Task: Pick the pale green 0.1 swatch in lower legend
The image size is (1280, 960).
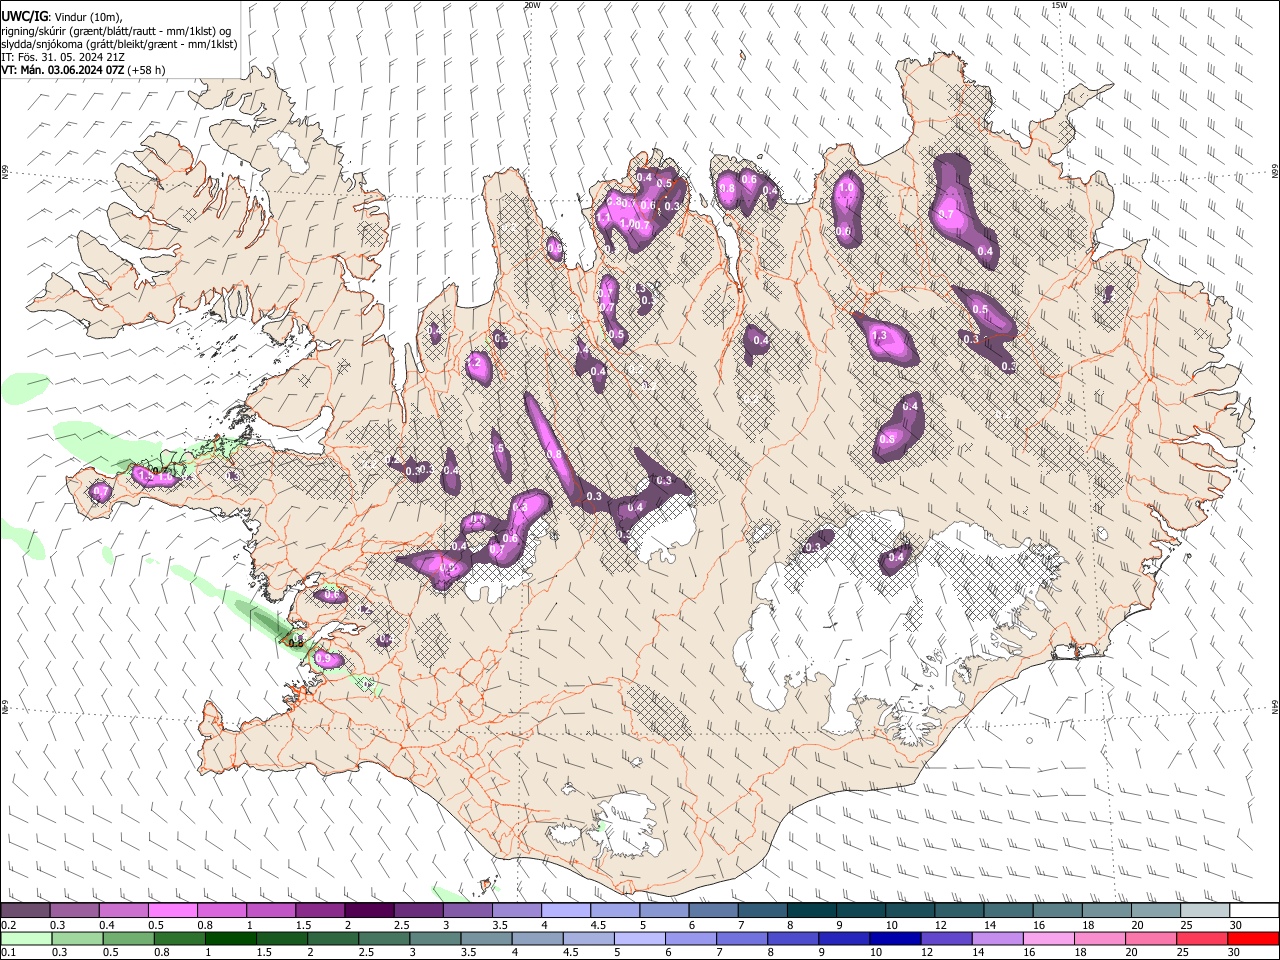Action: tap(25, 938)
